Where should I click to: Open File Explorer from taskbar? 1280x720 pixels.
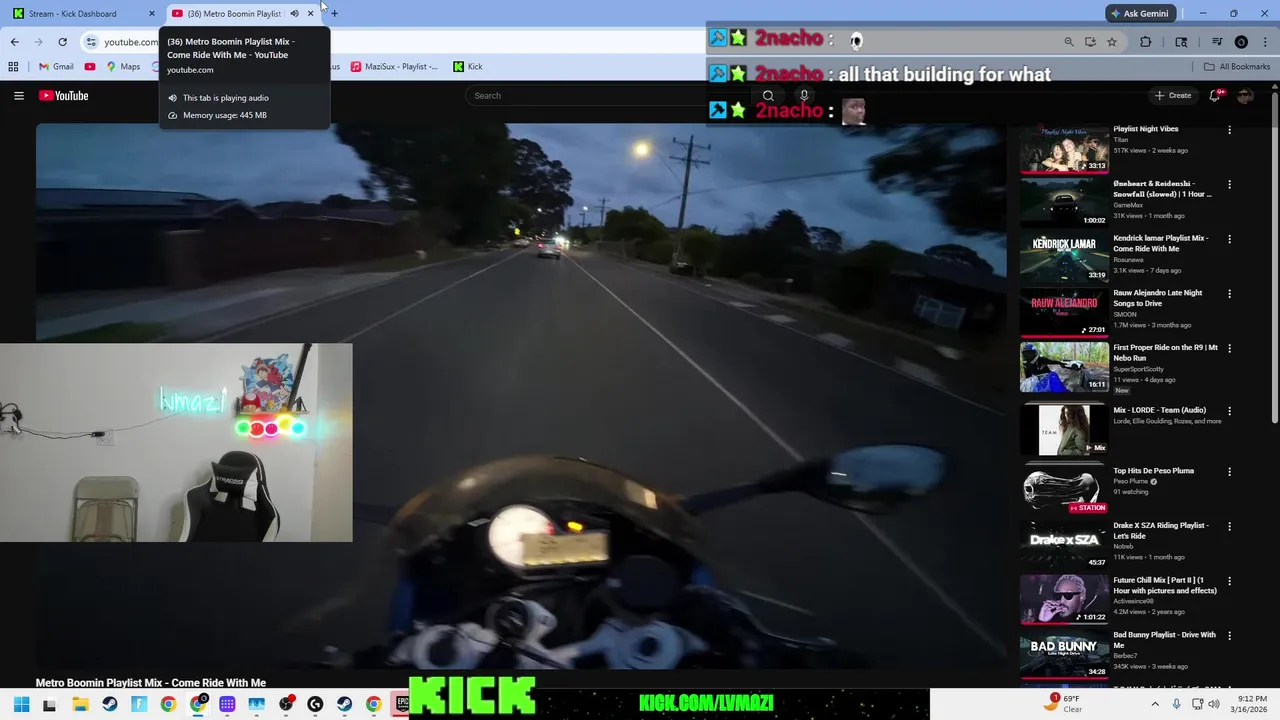pyautogui.click(x=80, y=704)
